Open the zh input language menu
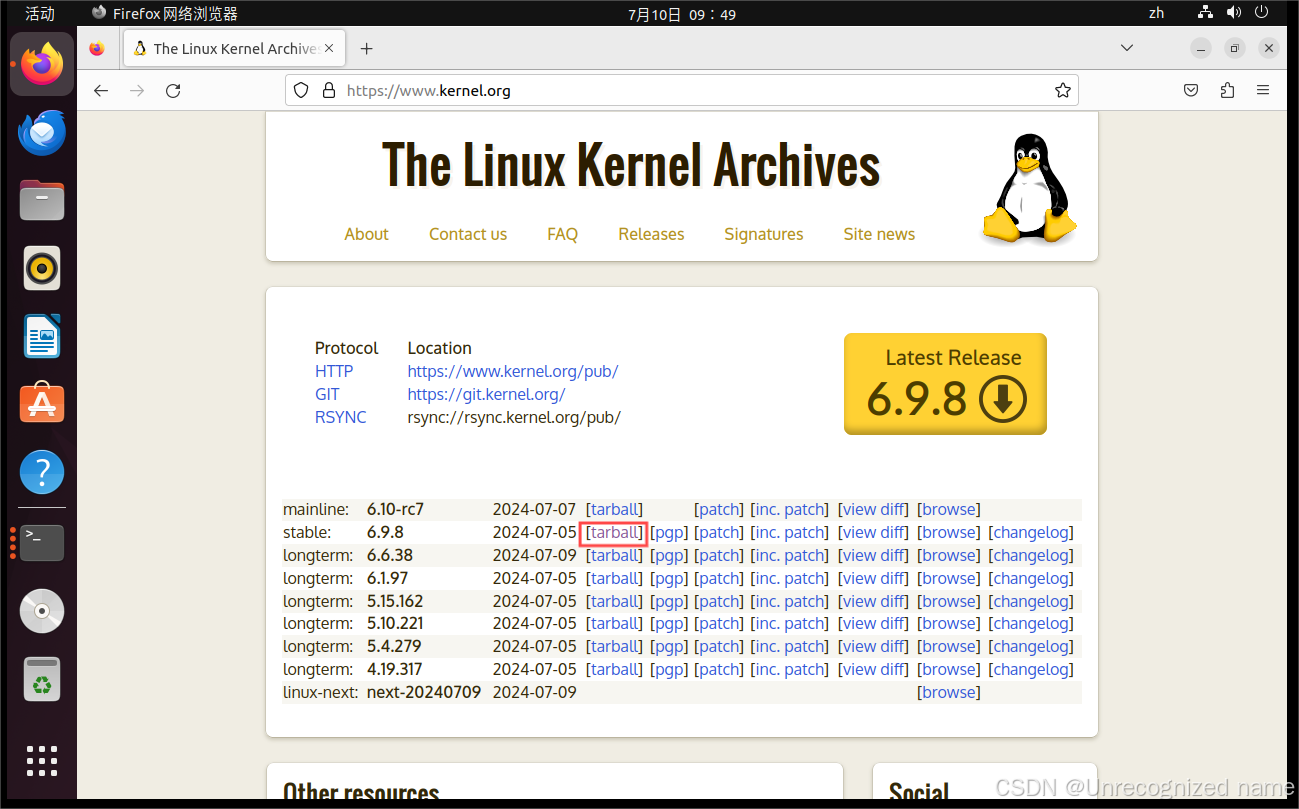 click(1156, 13)
